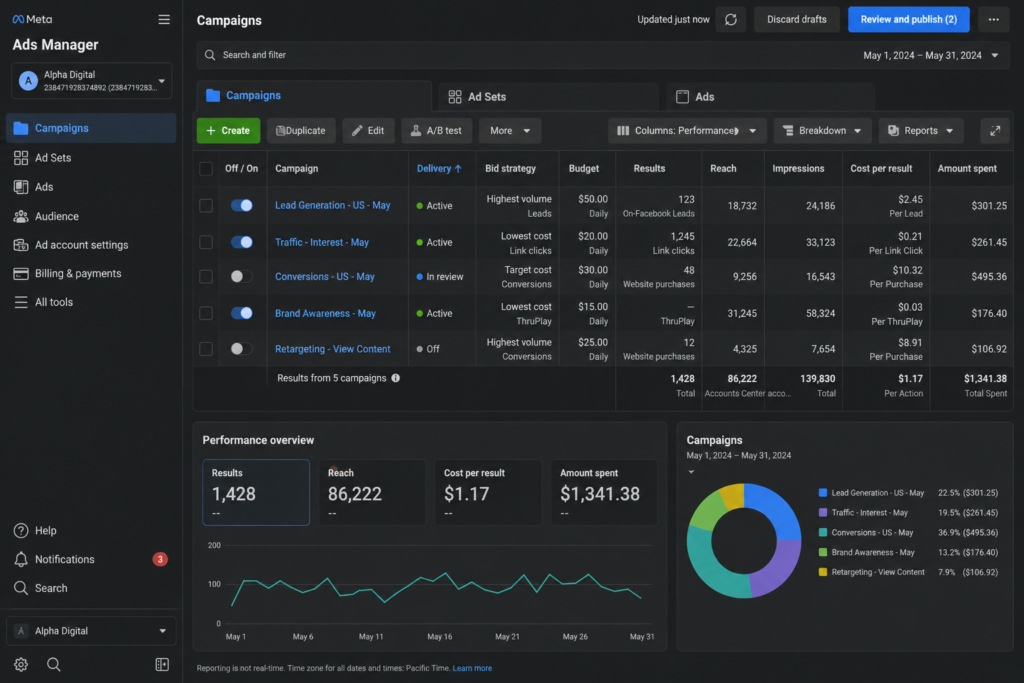Start an A/B test

coord(436,131)
